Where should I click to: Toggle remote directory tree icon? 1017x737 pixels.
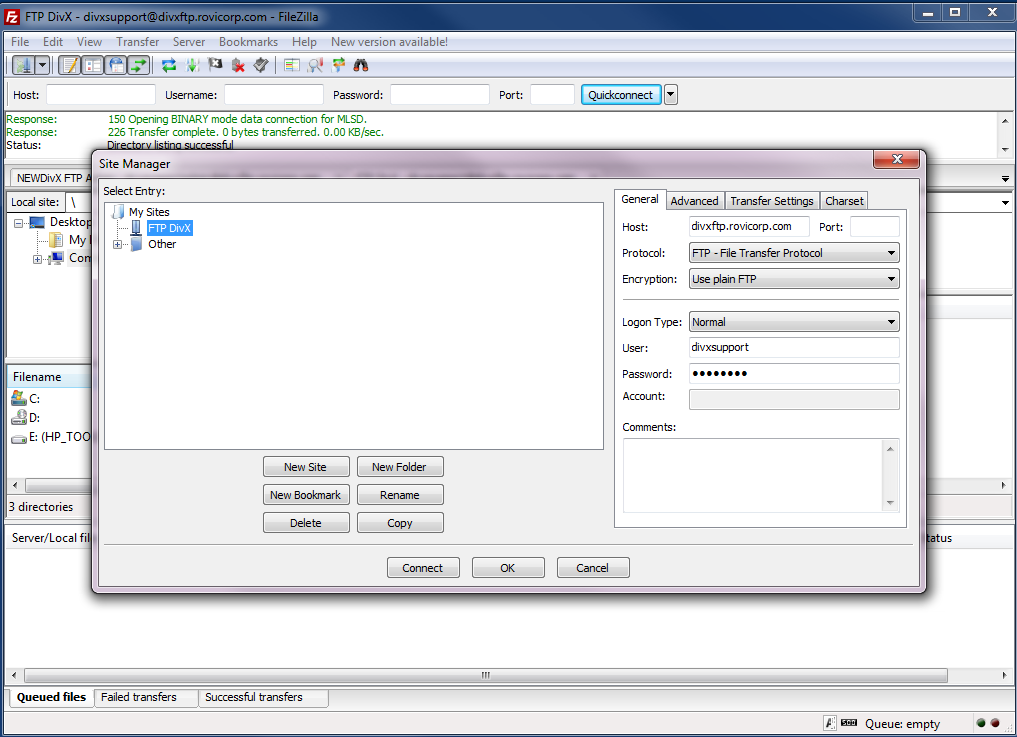click(116, 65)
